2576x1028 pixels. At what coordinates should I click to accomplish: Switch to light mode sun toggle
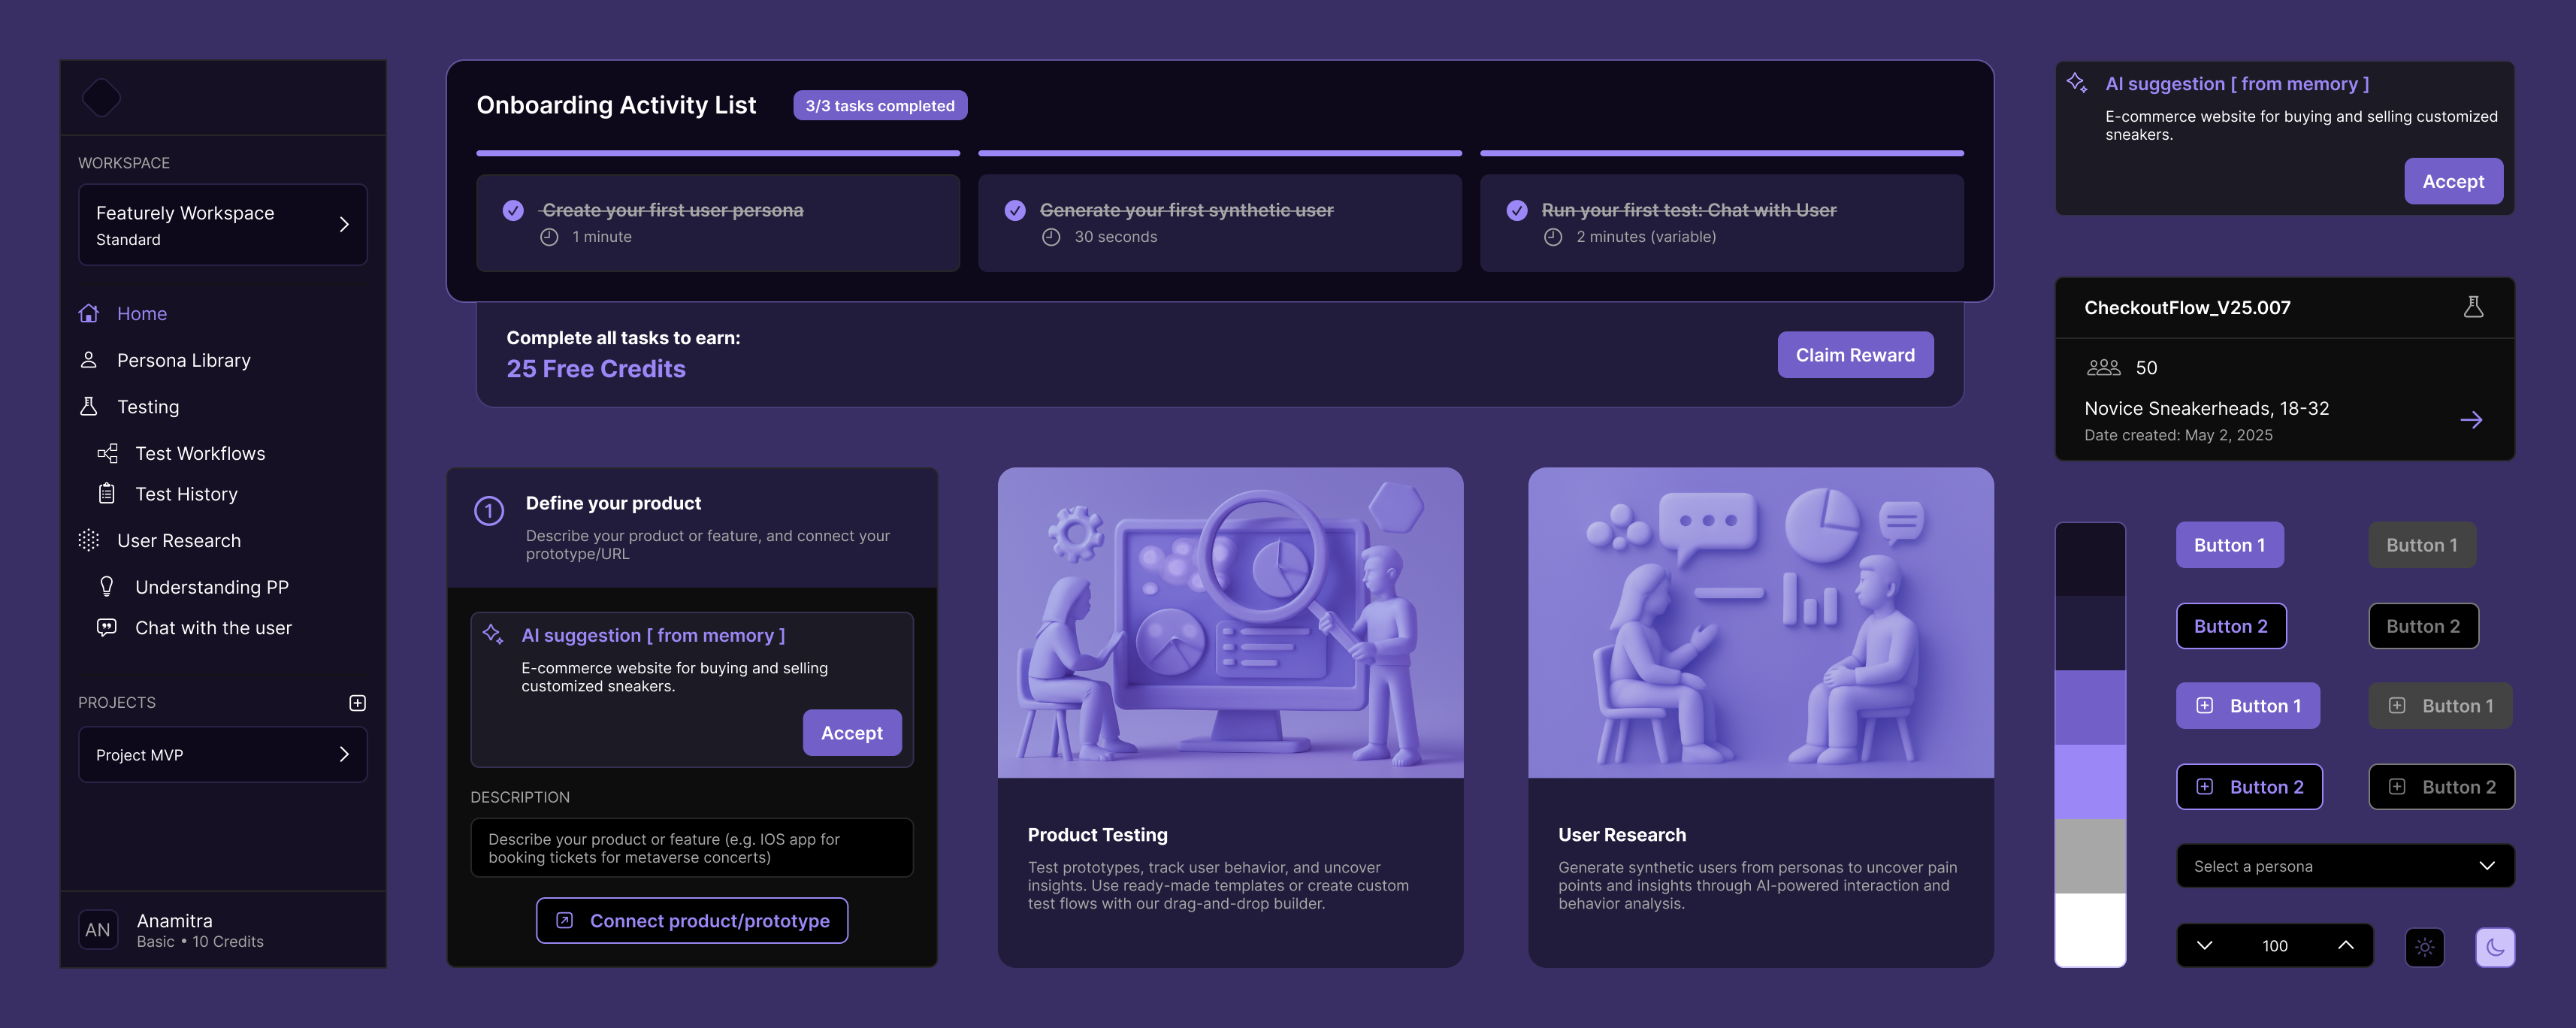(2424, 946)
